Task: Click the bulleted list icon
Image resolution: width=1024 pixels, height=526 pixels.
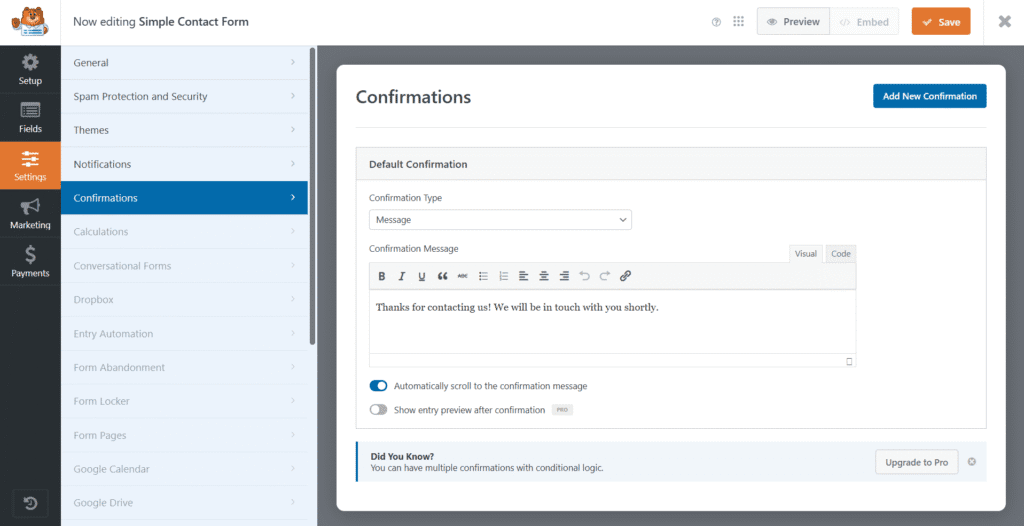Action: 483,276
